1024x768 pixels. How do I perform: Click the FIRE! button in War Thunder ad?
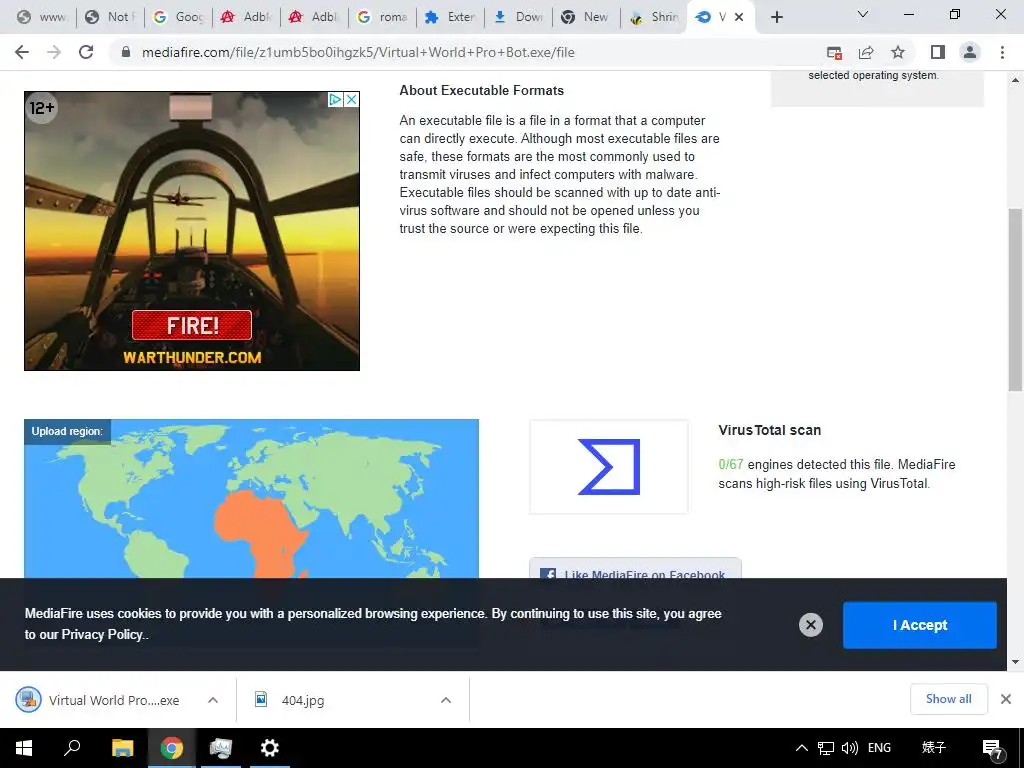[x=192, y=325]
